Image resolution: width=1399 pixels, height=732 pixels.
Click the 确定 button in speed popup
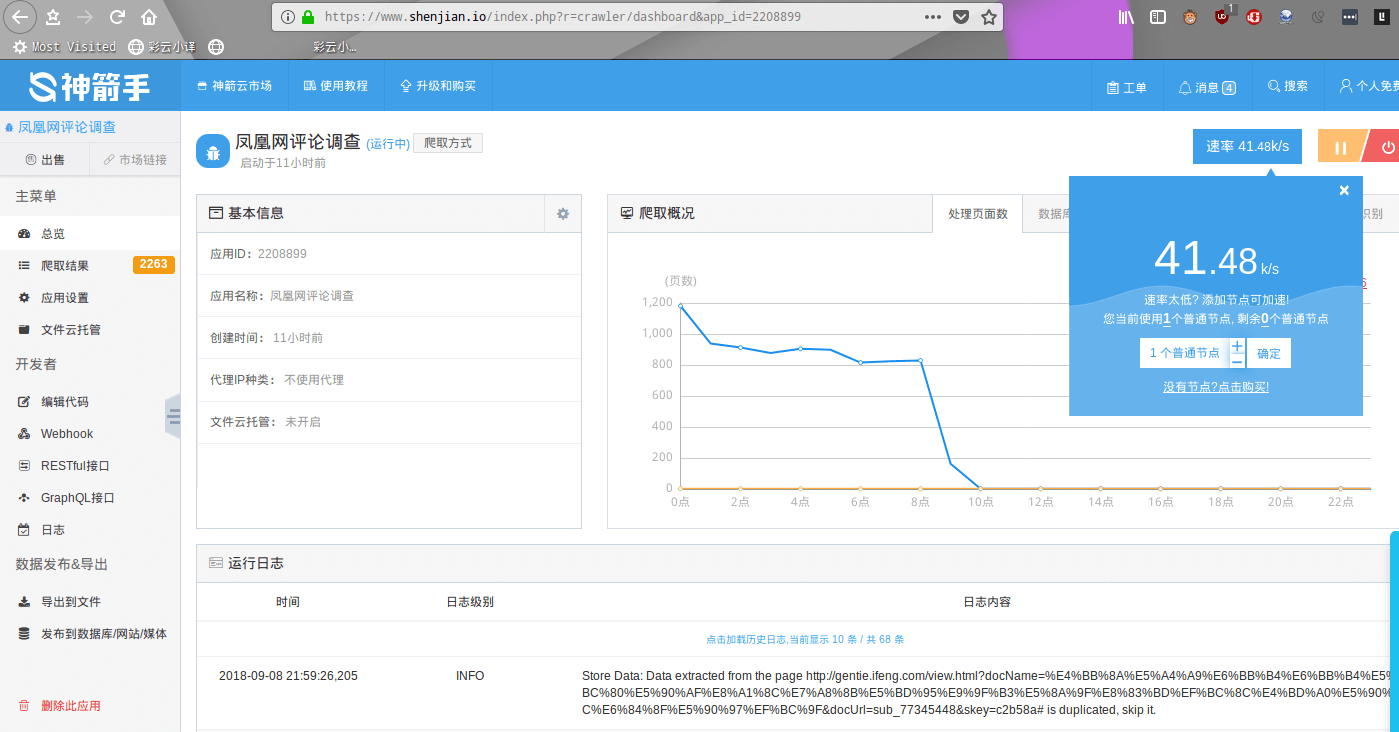click(x=1269, y=353)
